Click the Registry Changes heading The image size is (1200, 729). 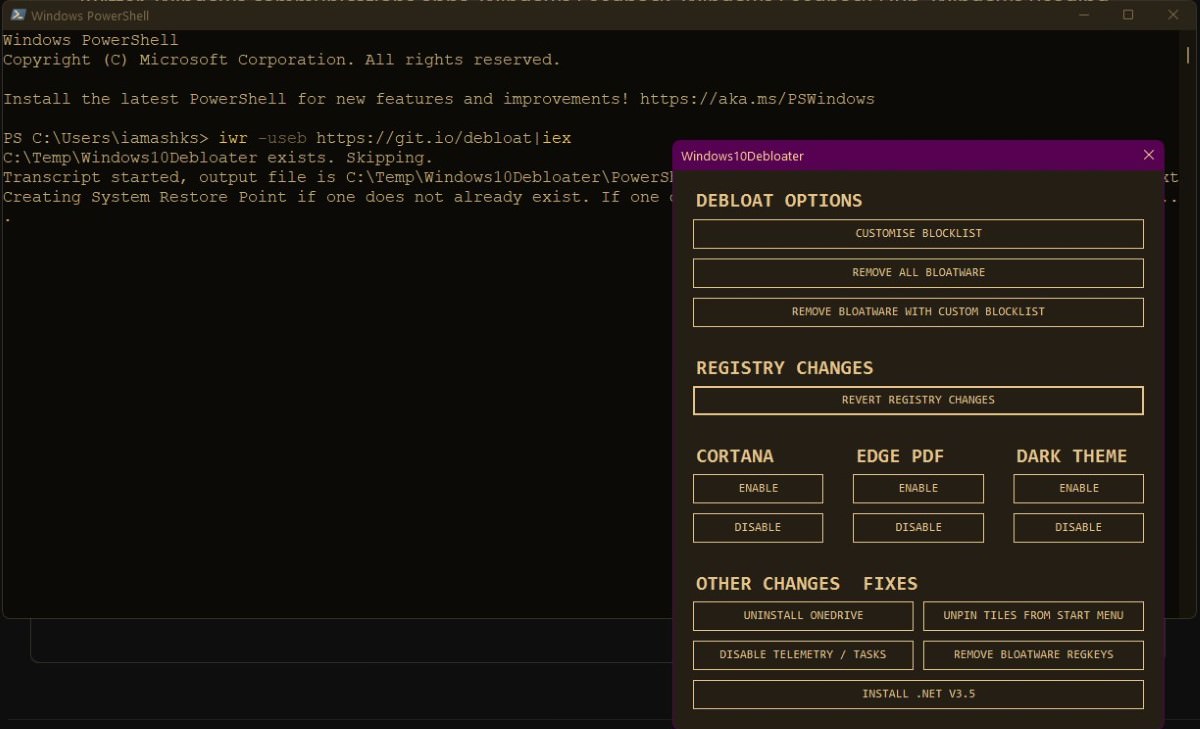785,368
